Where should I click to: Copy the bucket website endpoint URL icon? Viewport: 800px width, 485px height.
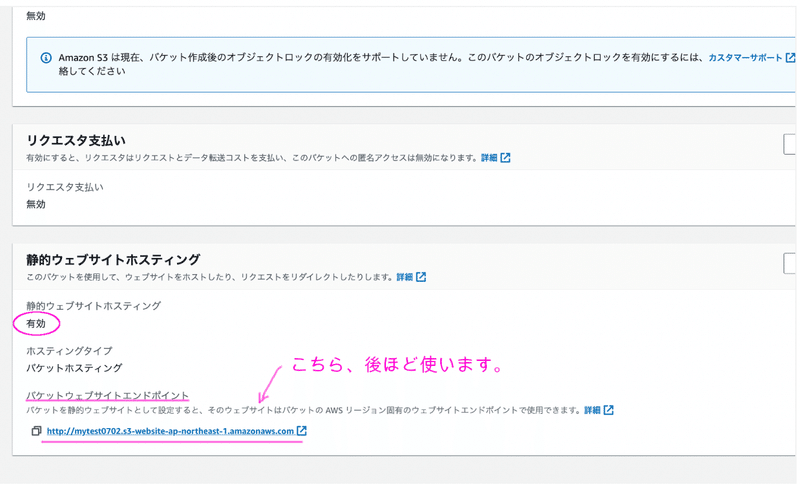(36, 431)
